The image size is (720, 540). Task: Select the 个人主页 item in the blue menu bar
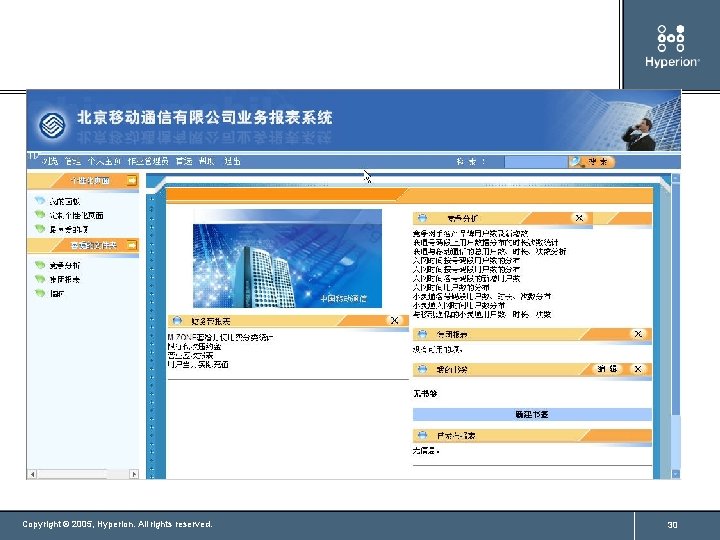104,161
